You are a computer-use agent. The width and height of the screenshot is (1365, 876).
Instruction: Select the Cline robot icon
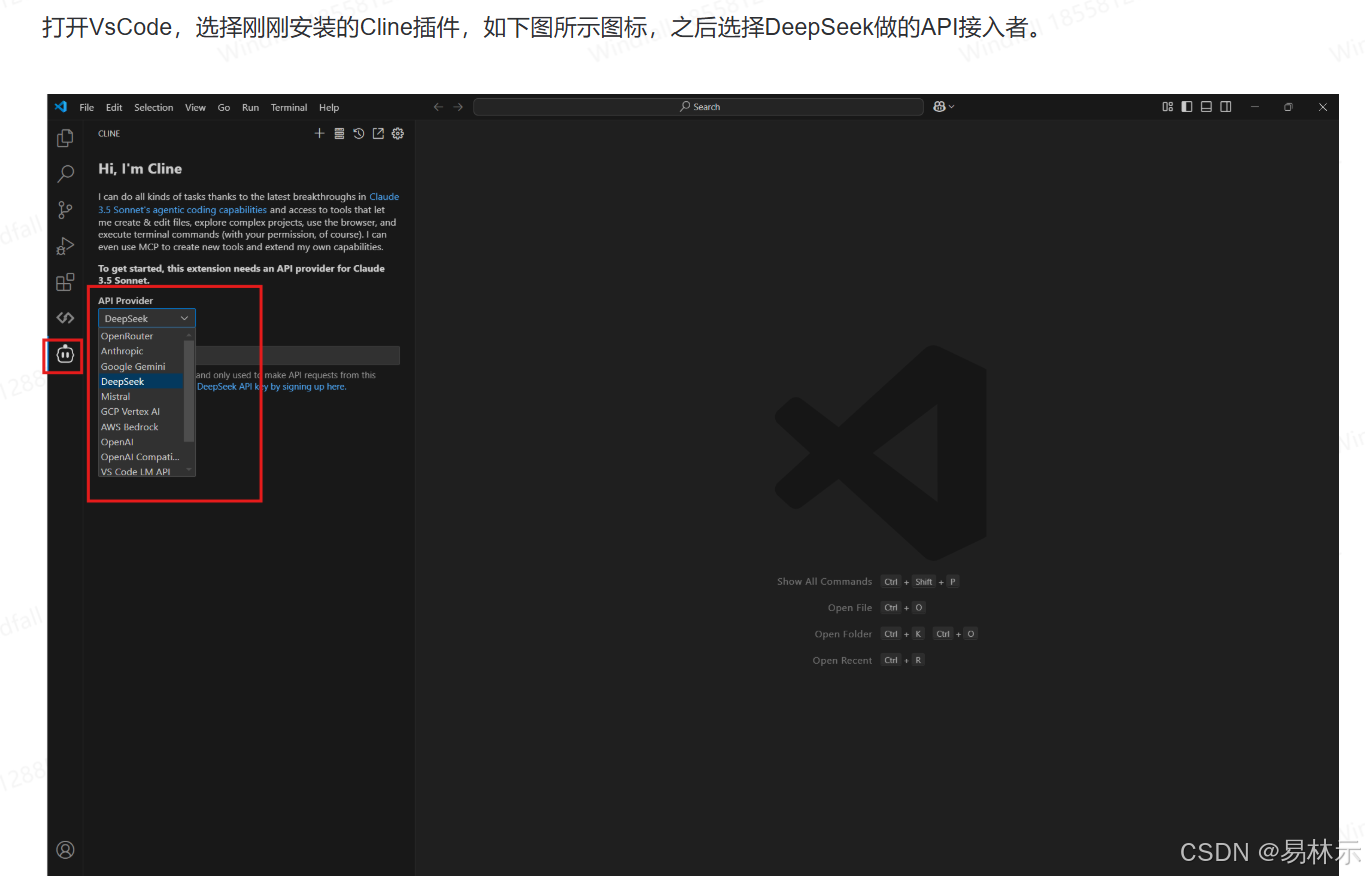(x=65, y=354)
